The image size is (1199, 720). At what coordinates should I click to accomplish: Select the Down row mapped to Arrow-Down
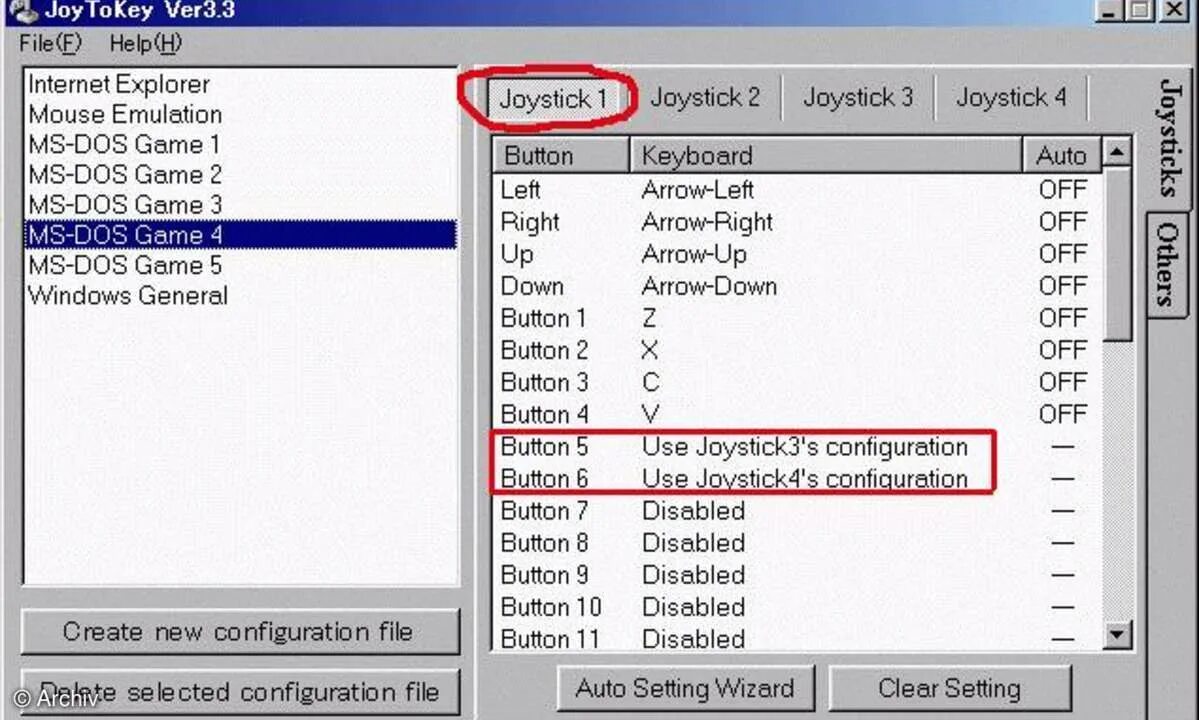[797, 286]
